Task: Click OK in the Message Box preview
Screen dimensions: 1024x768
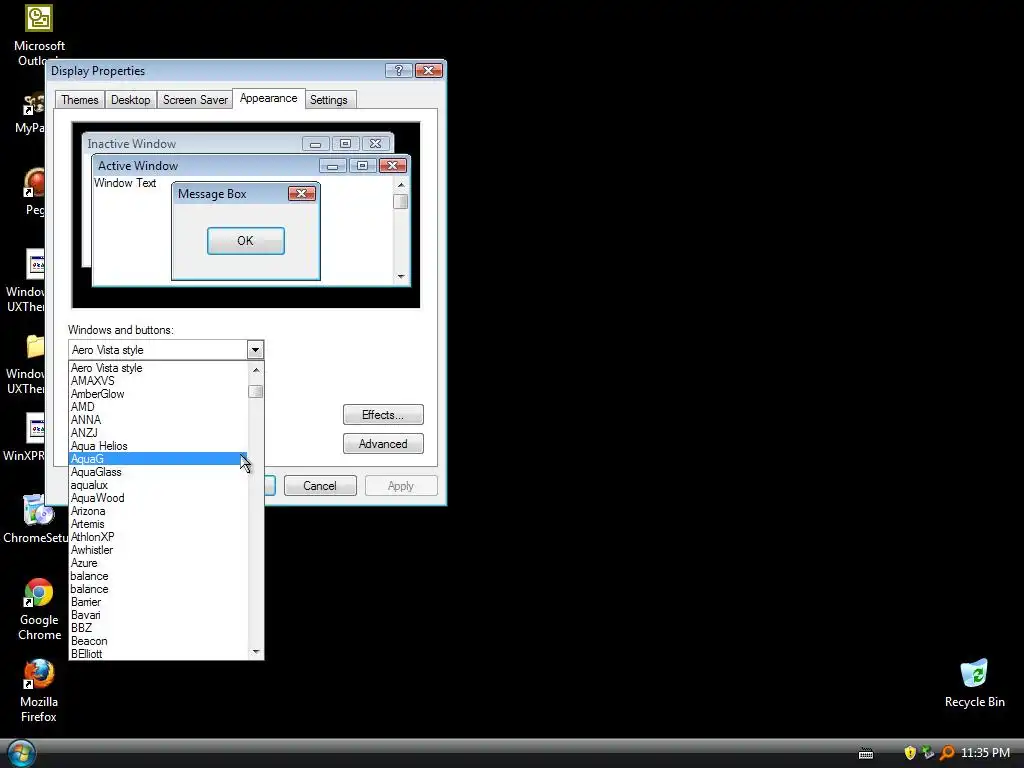Action: point(246,241)
